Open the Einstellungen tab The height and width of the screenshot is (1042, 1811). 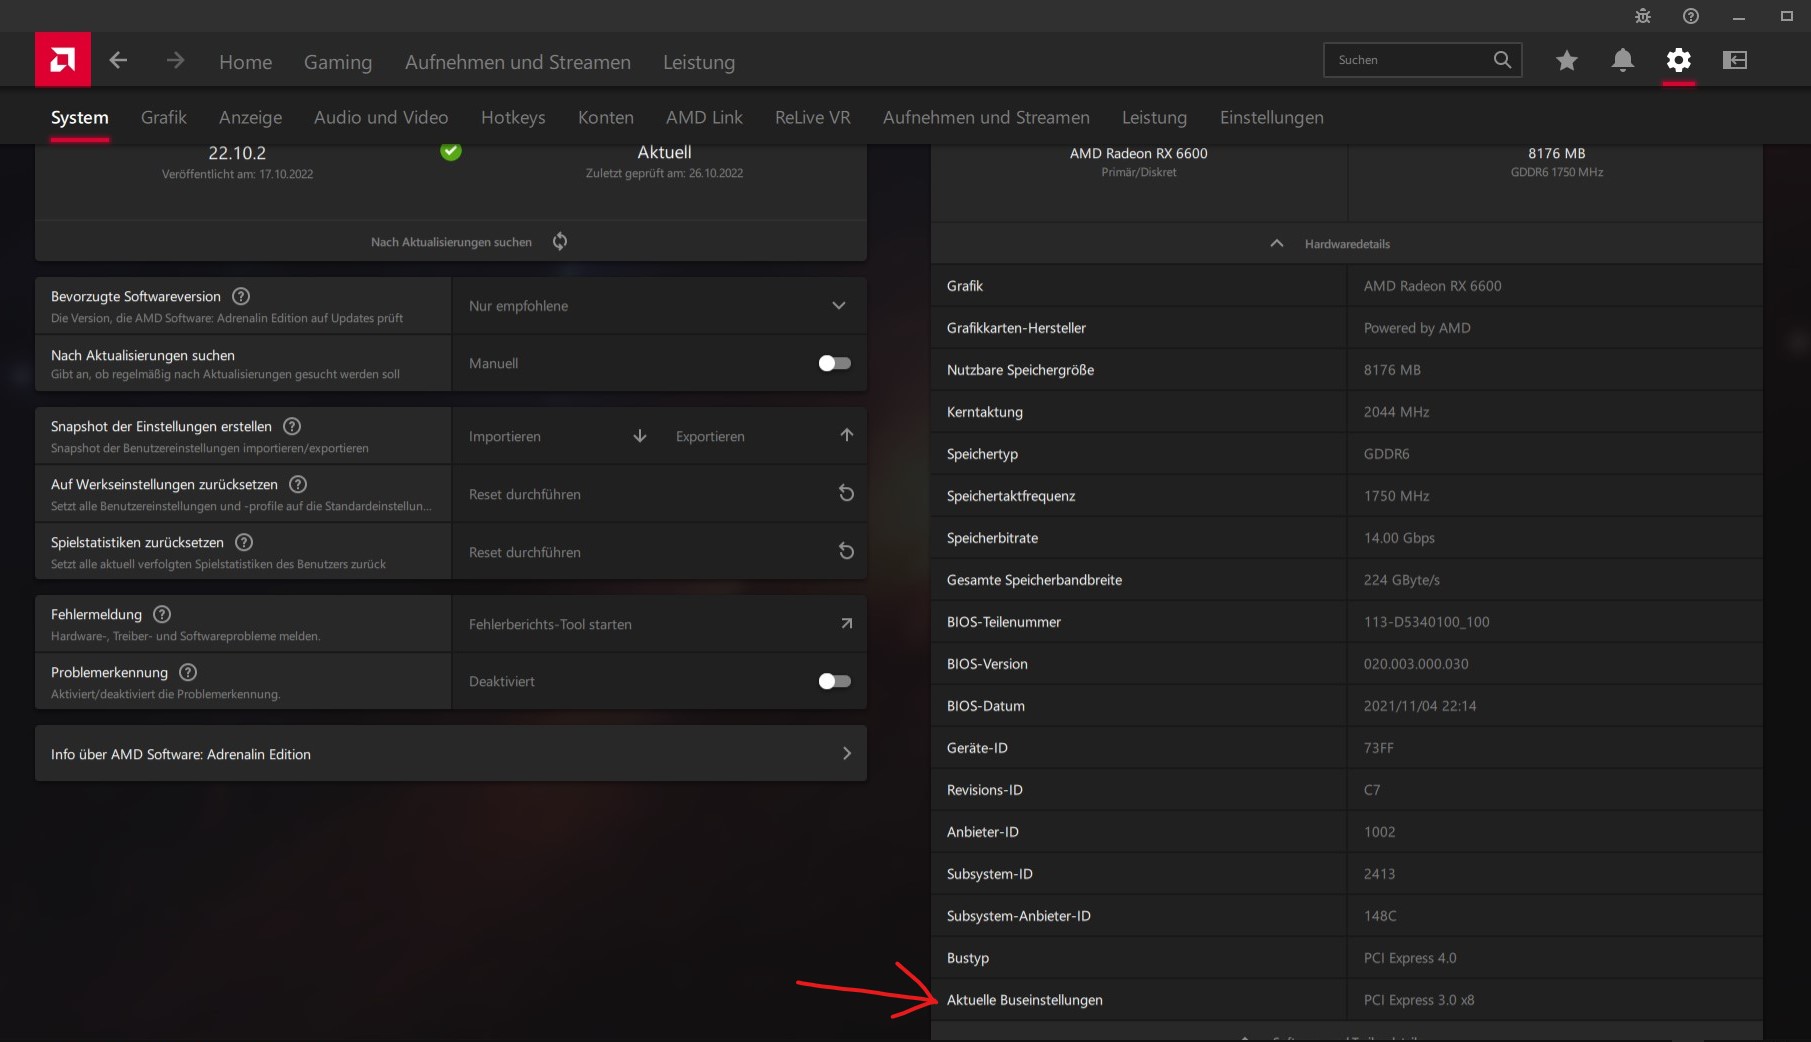[x=1272, y=118]
